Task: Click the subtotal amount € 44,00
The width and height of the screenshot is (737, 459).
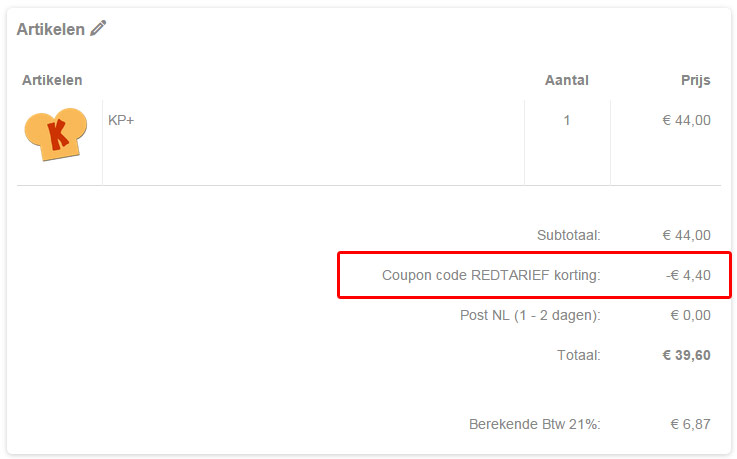Action: click(686, 235)
